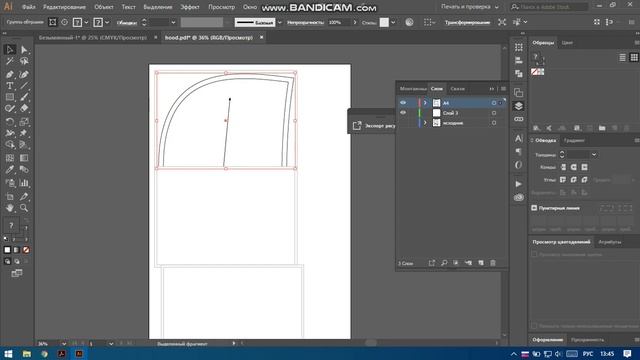Open the Links panel icon in dock

point(518,119)
